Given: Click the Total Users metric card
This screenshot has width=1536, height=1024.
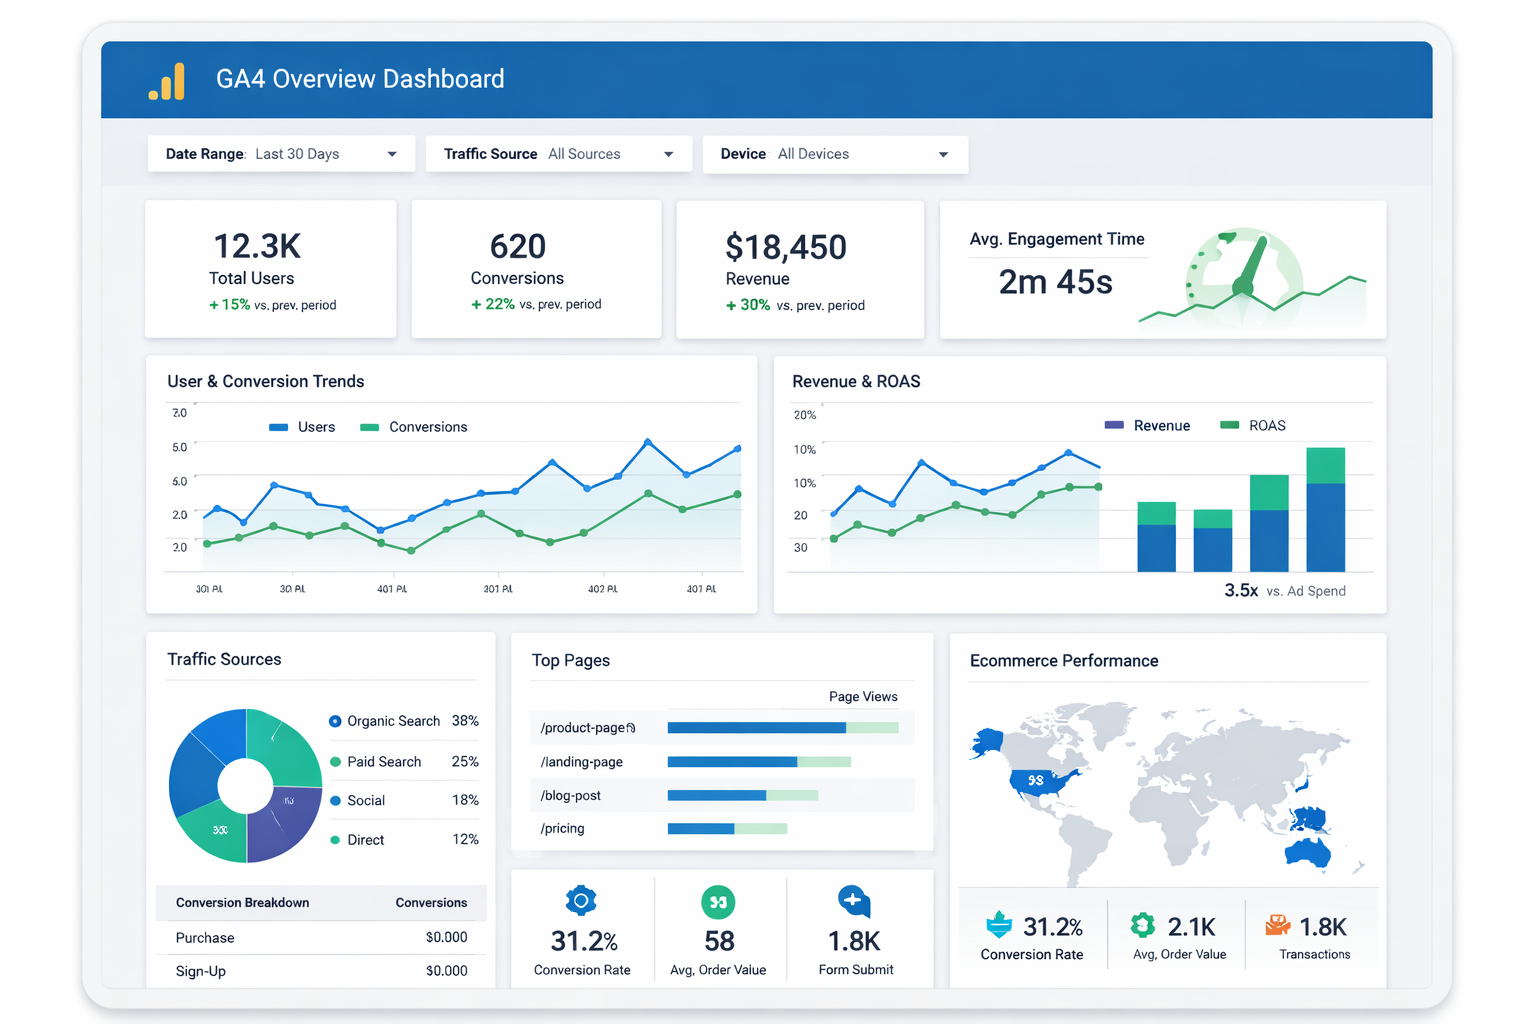Looking at the screenshot, I should pyautogui.click(x=271, y=270).
